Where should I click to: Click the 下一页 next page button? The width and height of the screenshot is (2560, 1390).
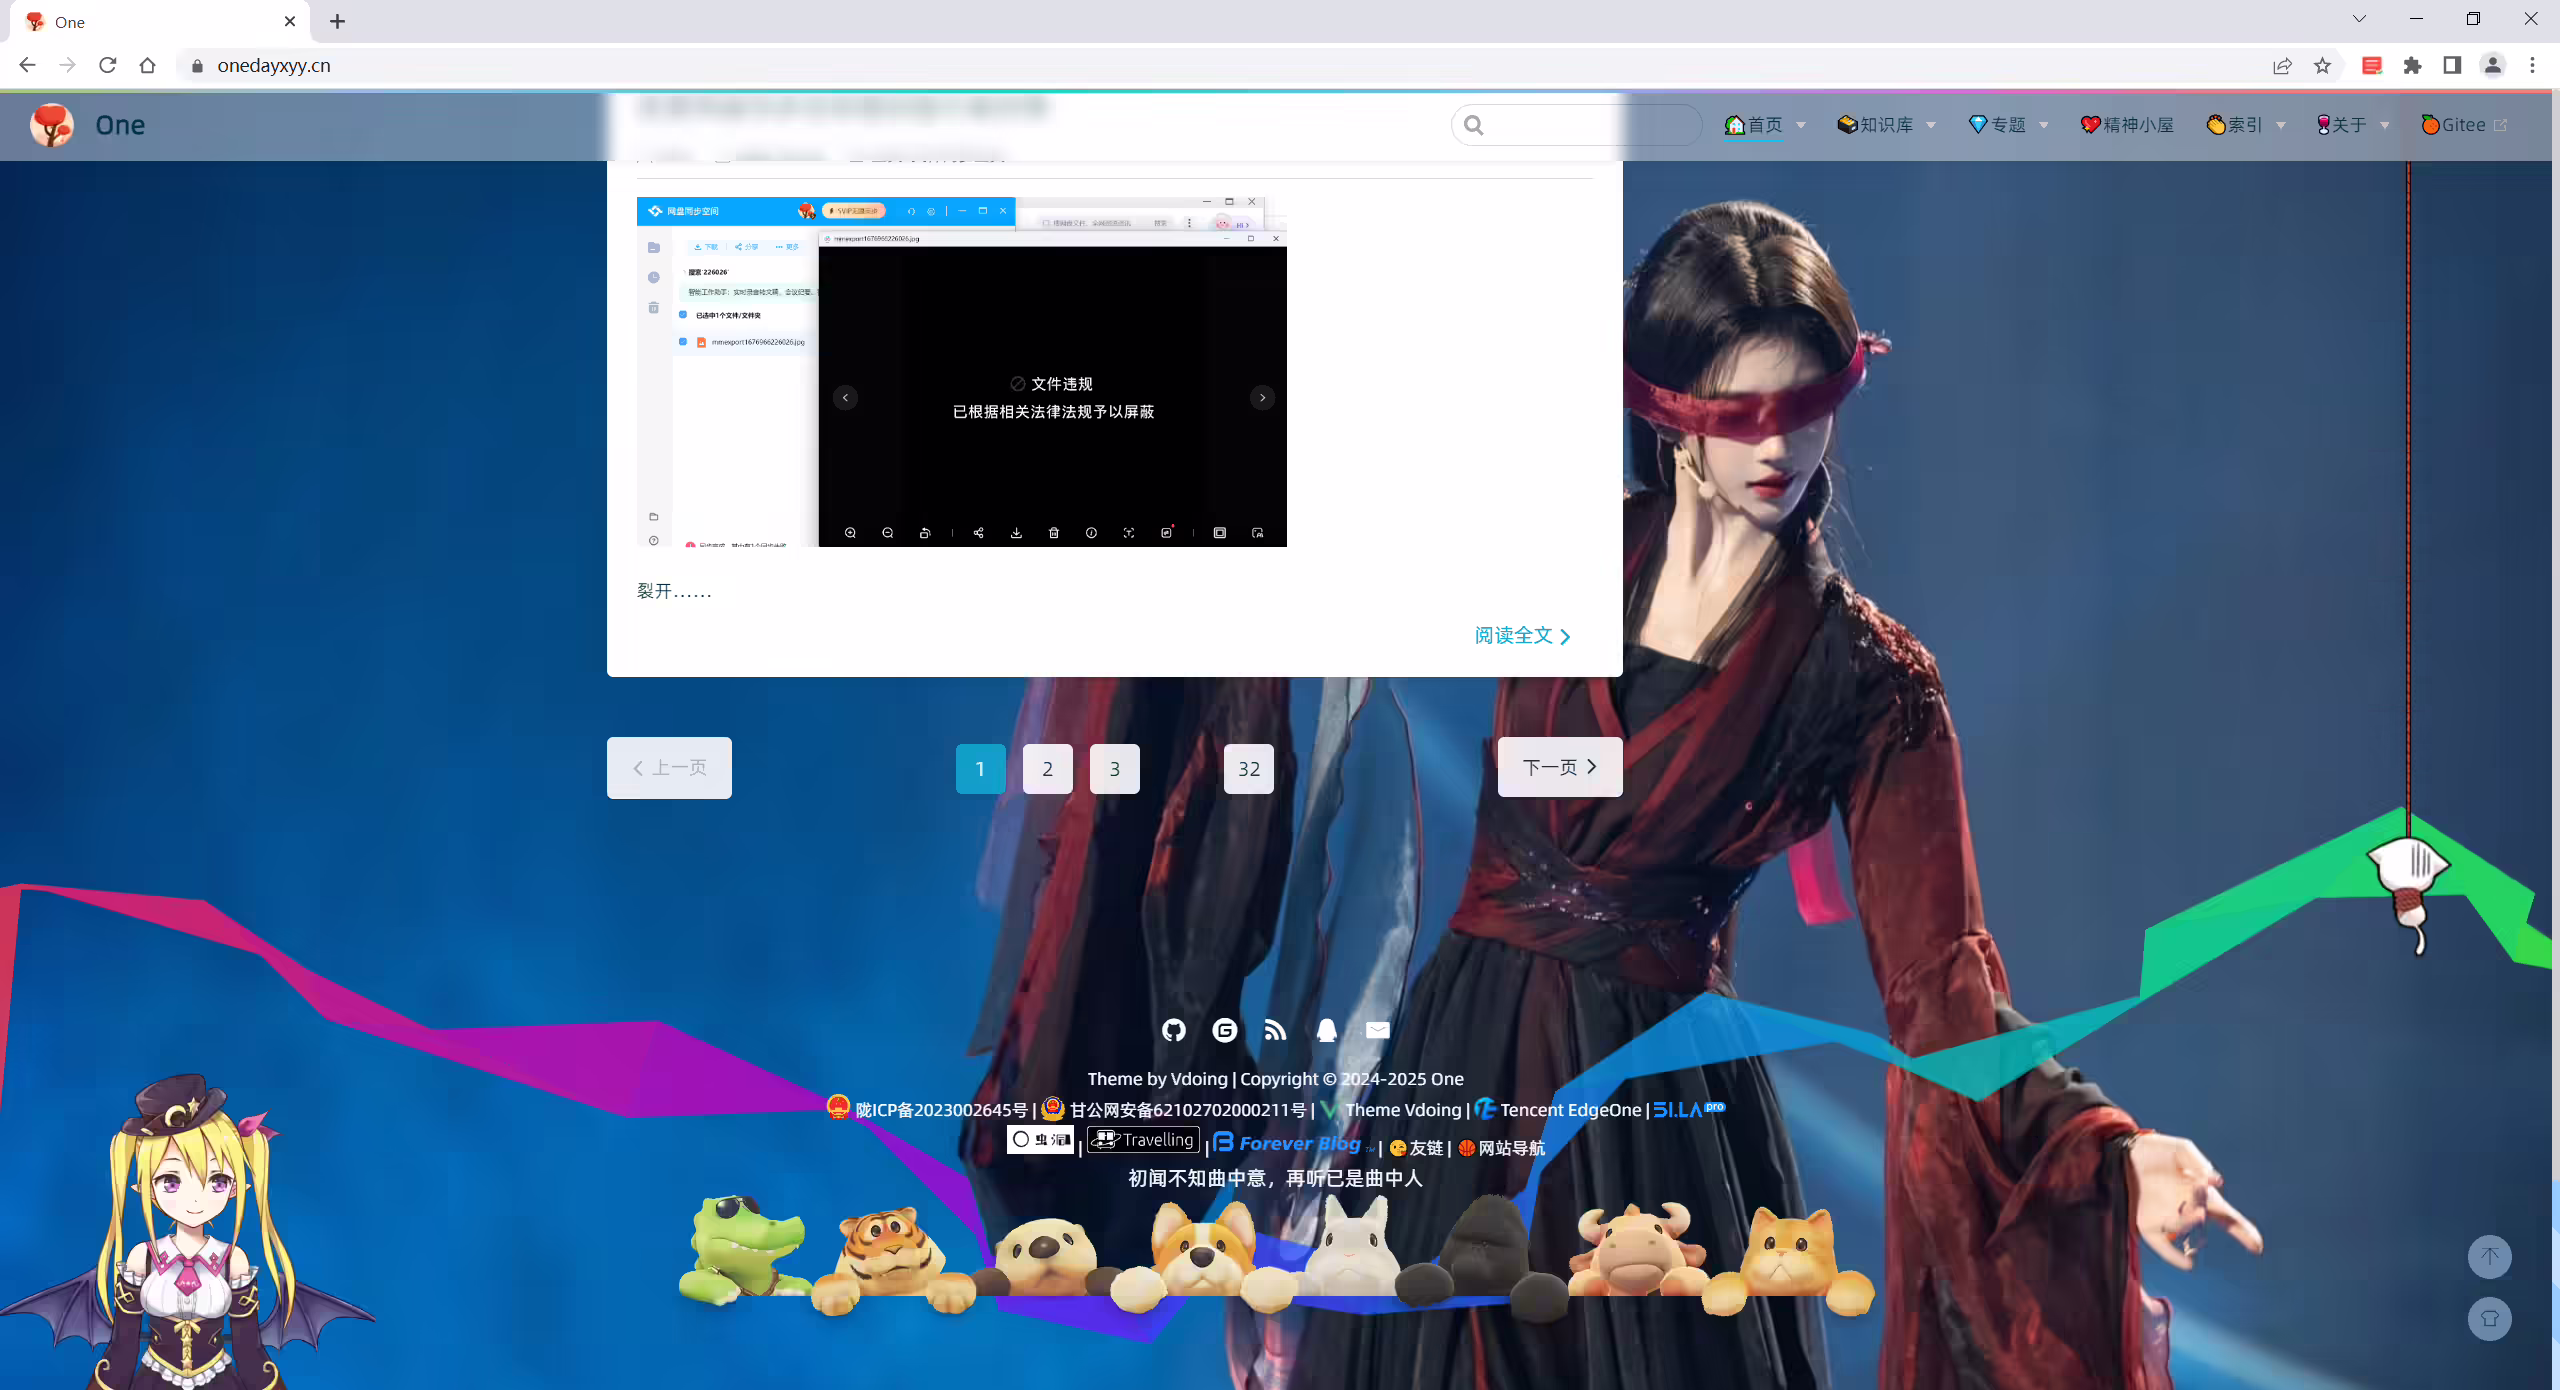tap(1560, 767)
